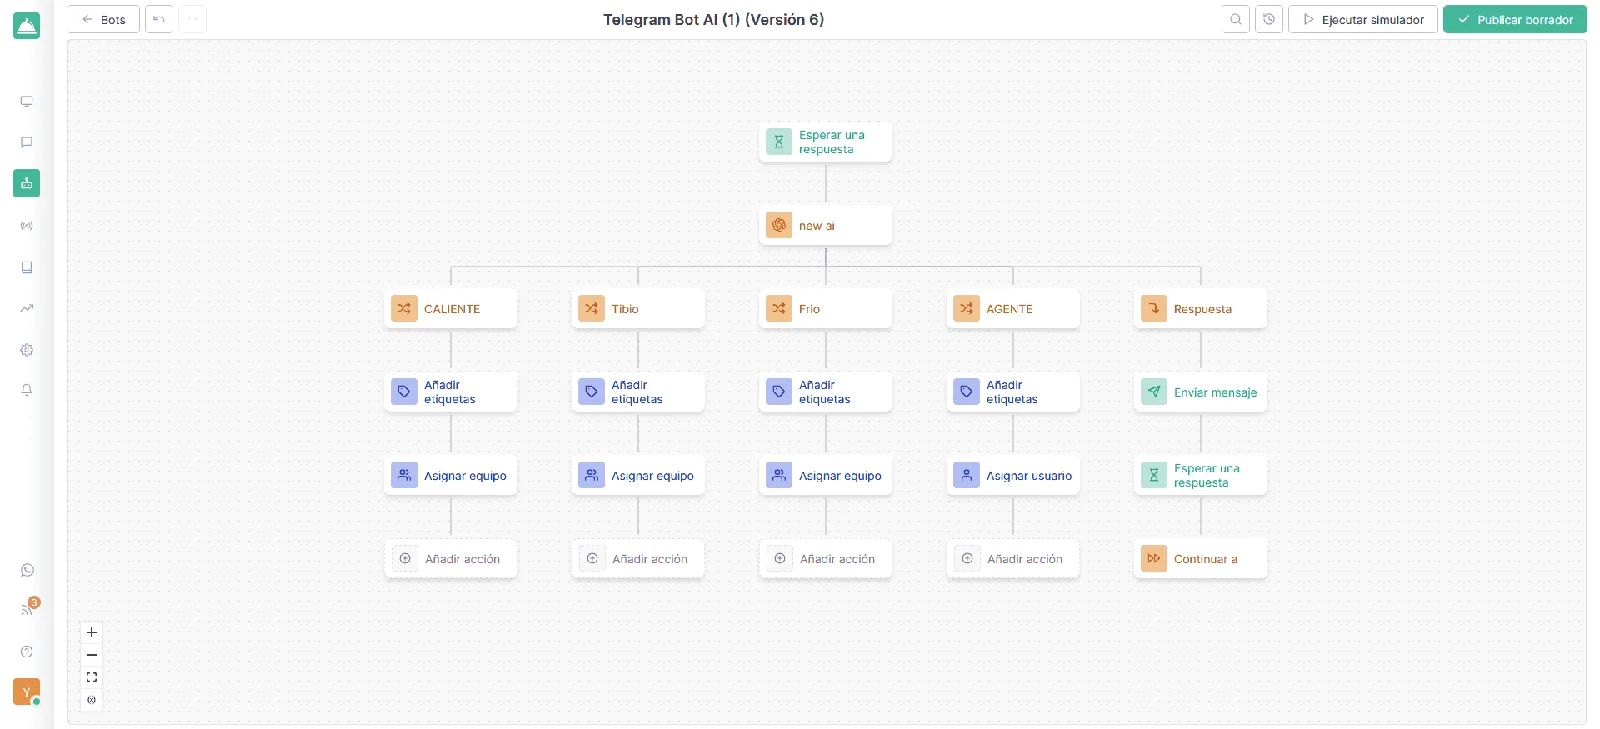Open the dashboard monitor icon in sidebar

tap(27, 101)
